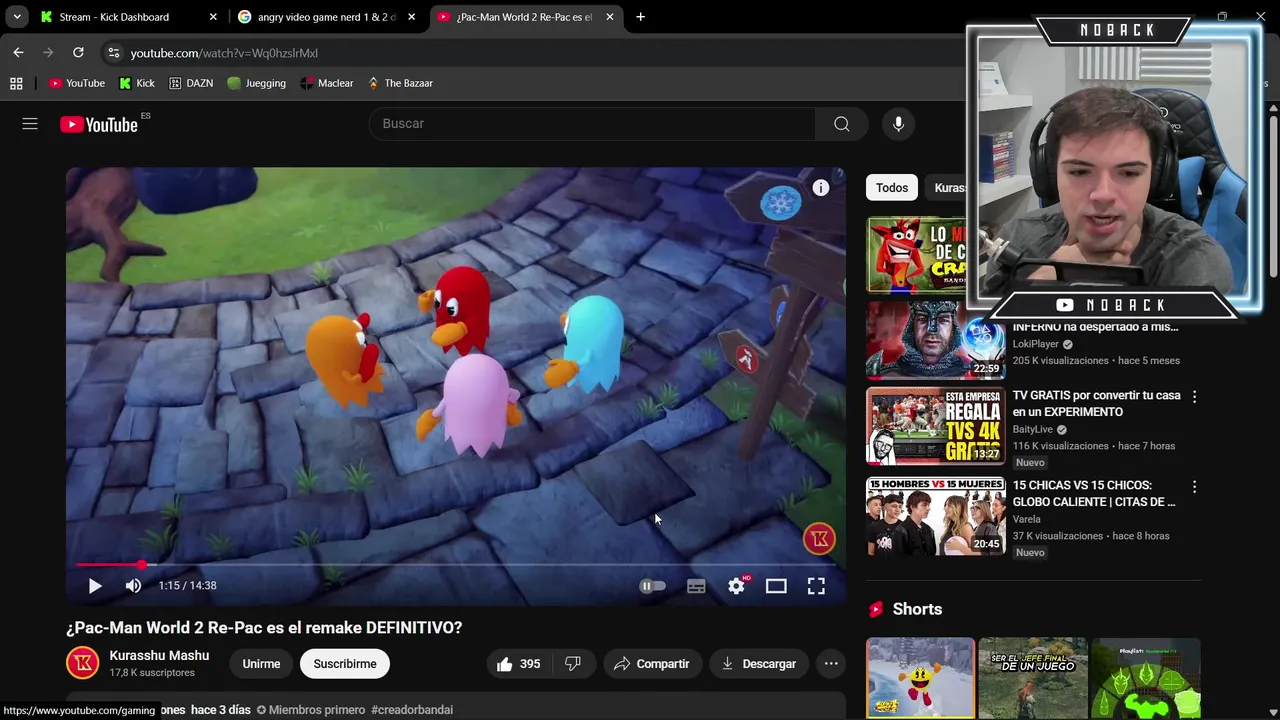Screen dimensions: 1280x720
Task: Open 15 CHICAS VS 15 CHICOS video
Action: [x=1094, y=494]
